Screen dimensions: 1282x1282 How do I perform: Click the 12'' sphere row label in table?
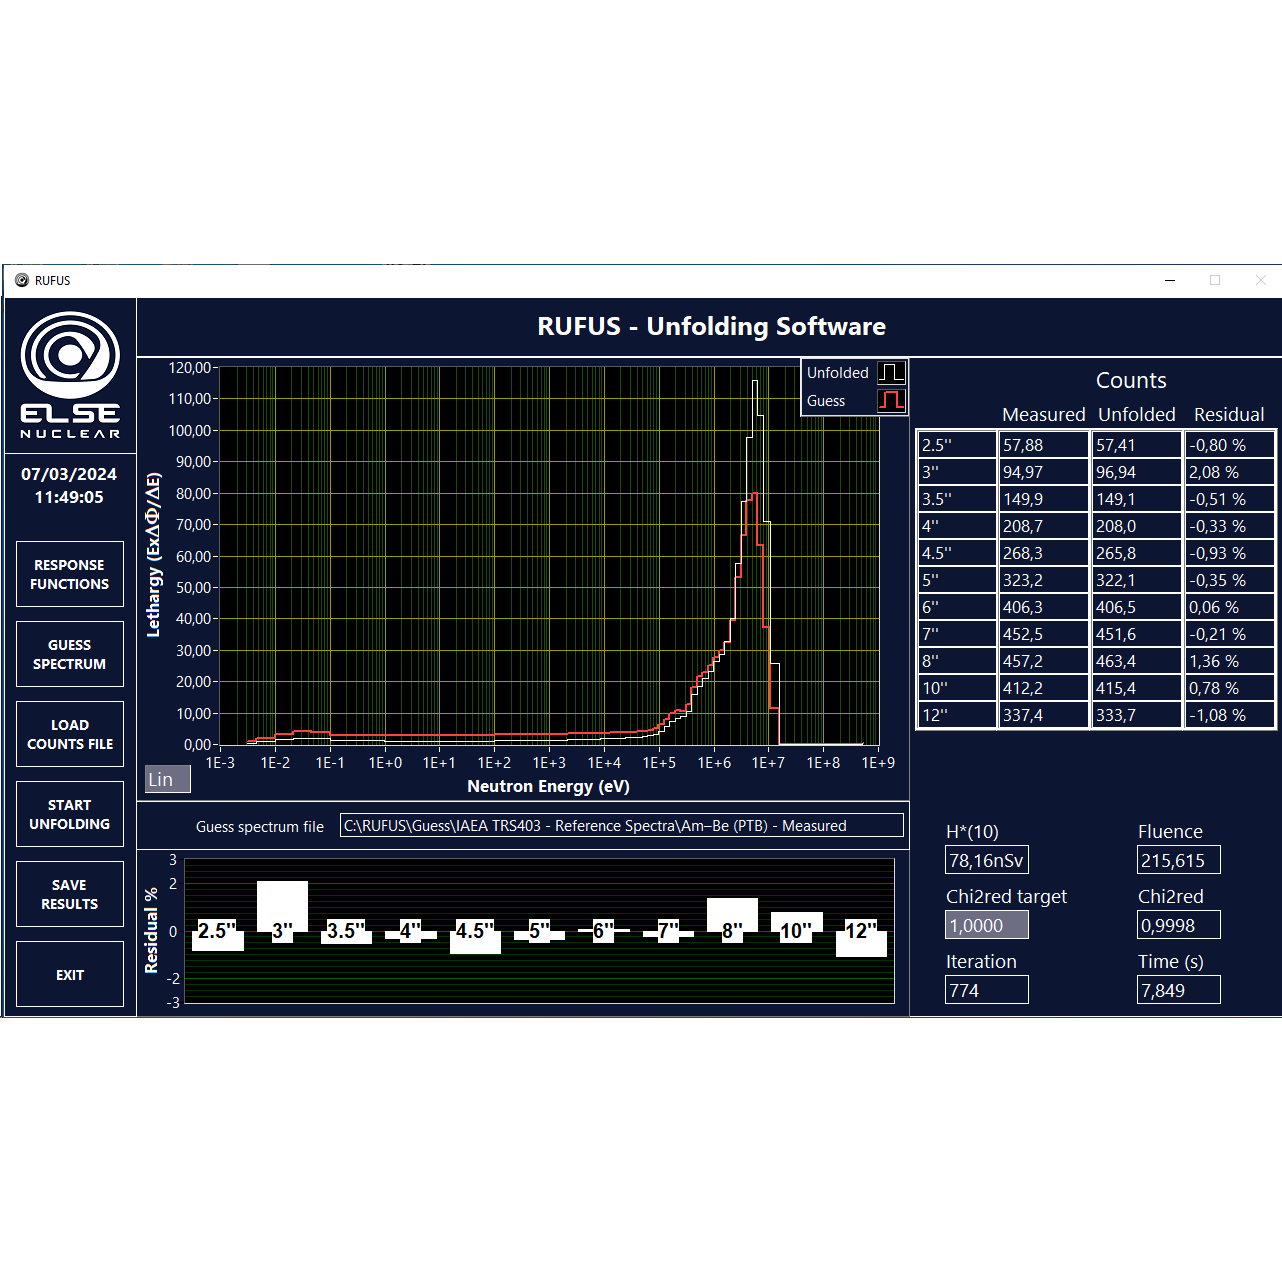[x=957, y=715]
